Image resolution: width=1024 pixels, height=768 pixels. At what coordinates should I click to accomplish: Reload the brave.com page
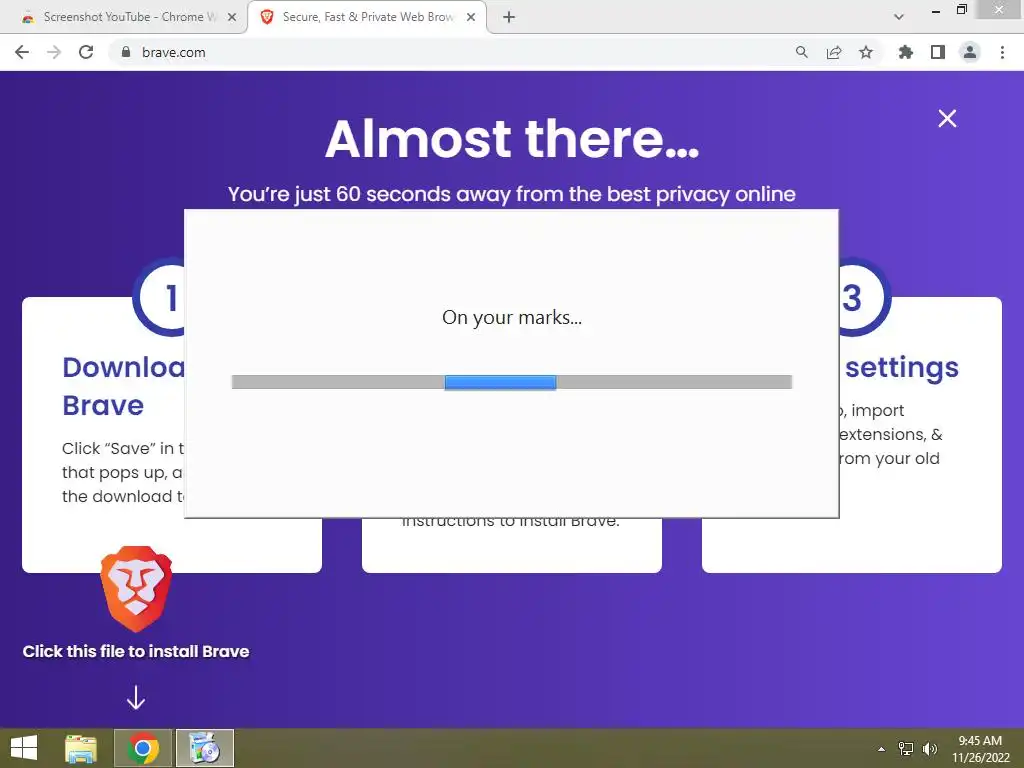(86, 52)
